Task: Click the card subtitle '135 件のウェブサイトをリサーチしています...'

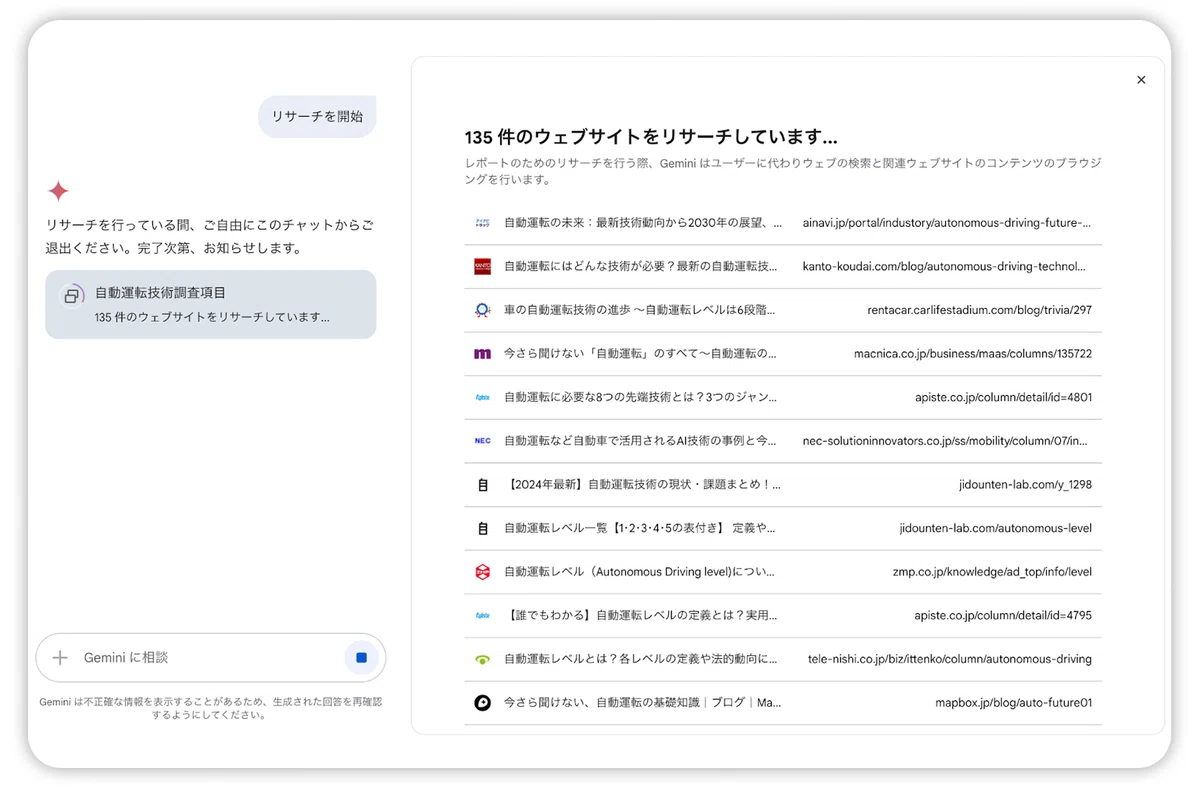Action: pos(212,317)
